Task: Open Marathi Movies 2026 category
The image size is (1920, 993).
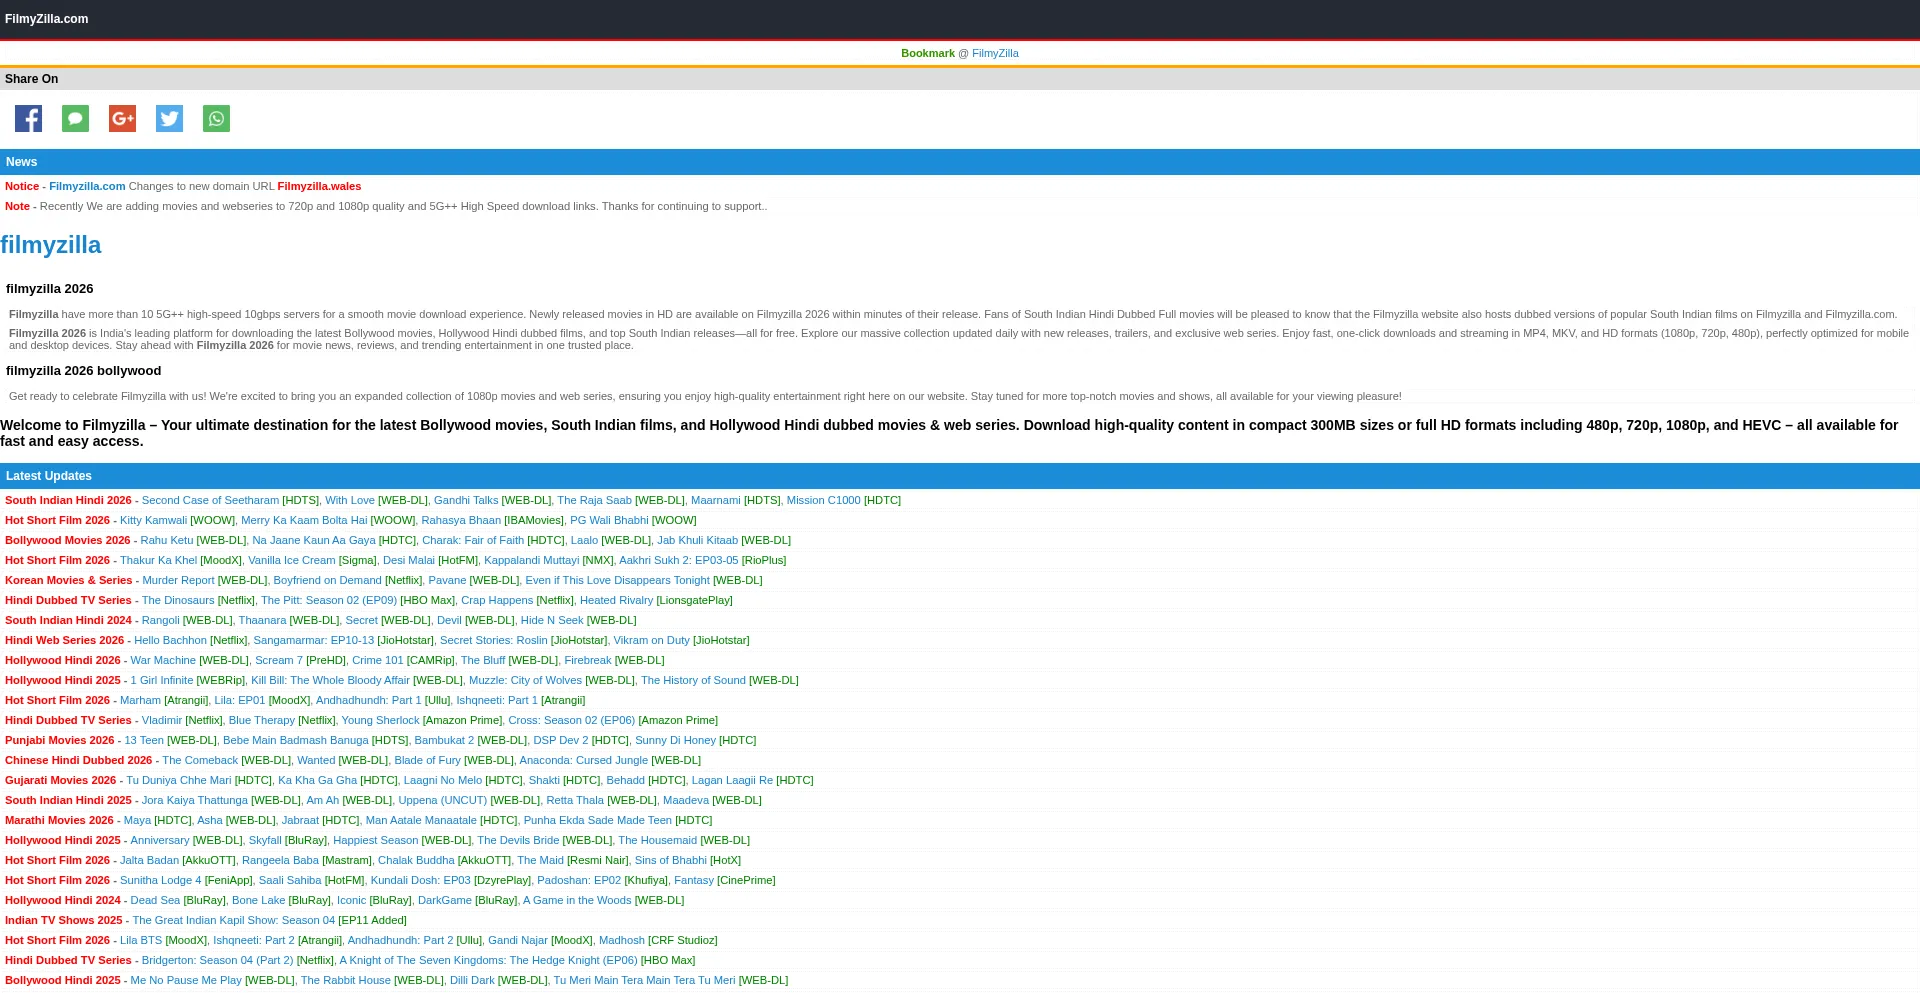Action: [x=59, y=820]
